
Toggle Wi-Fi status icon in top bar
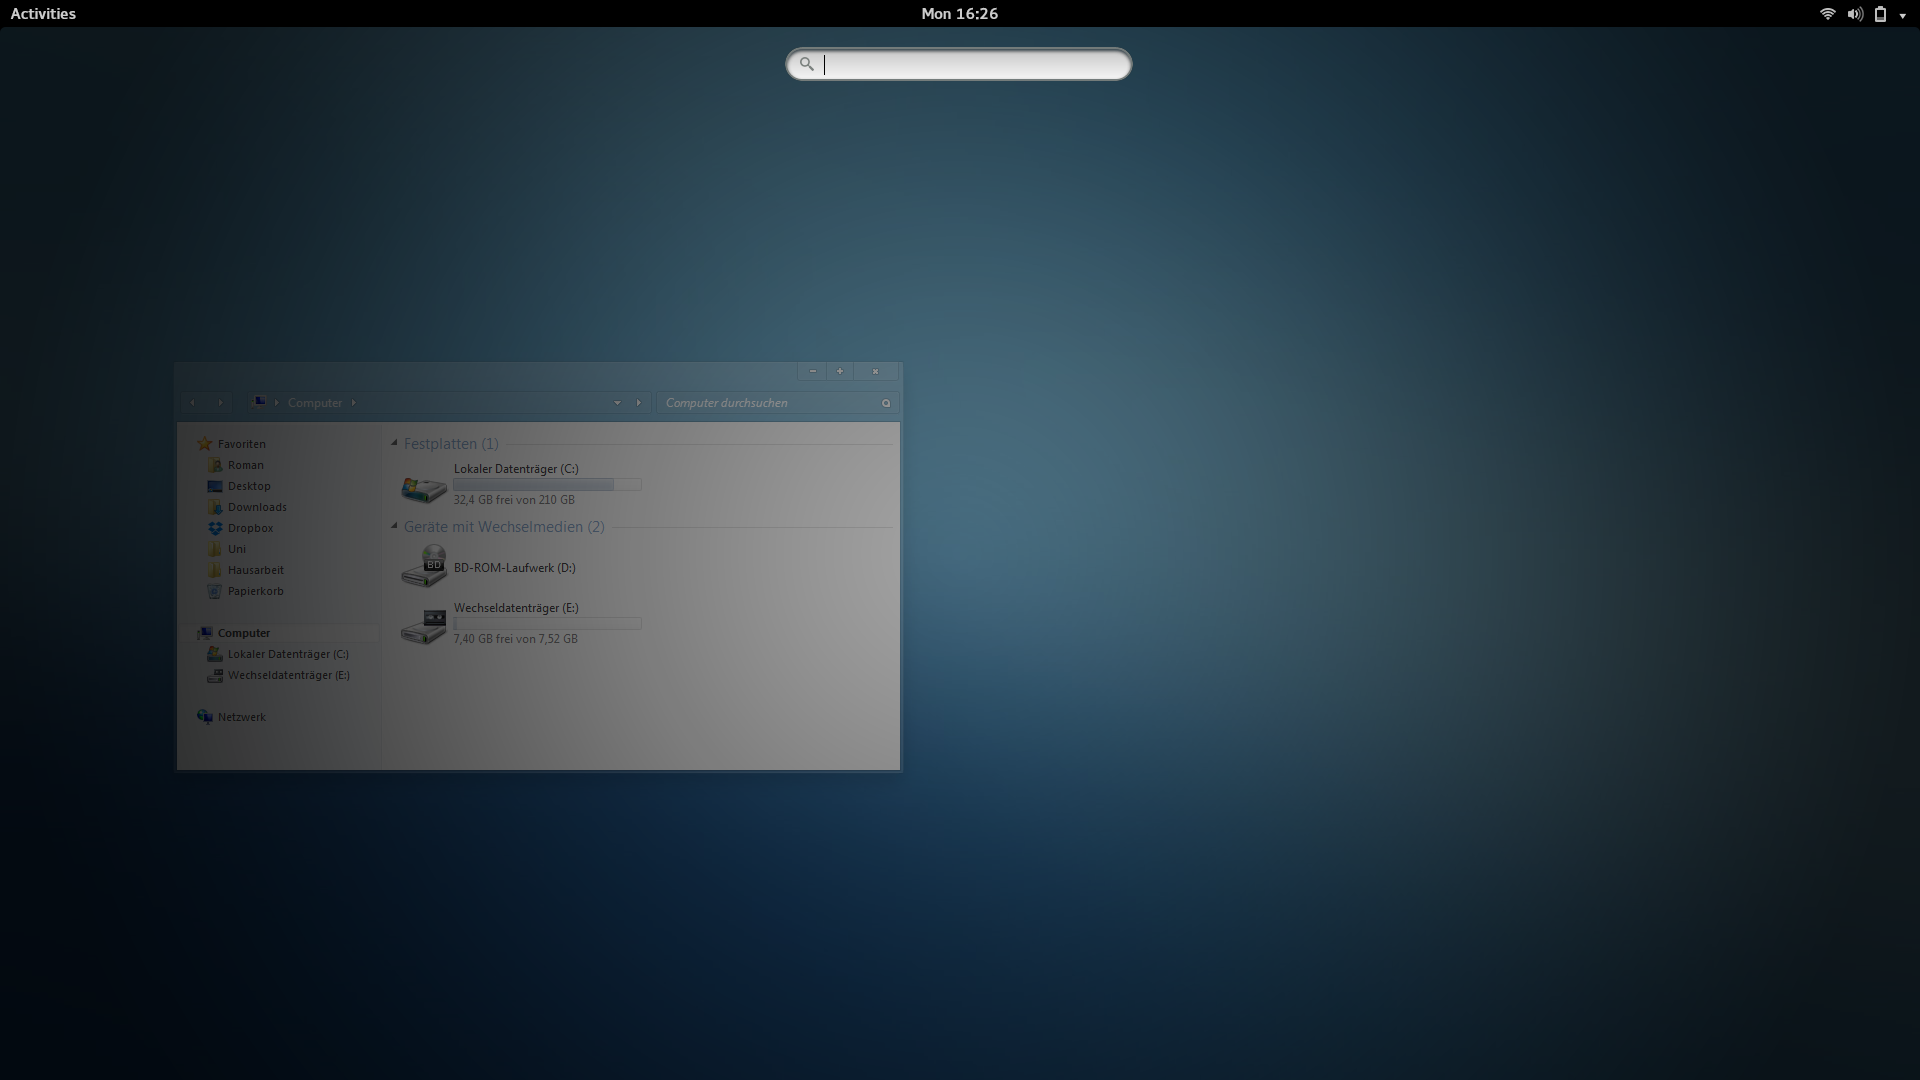tap(1824, 13)
